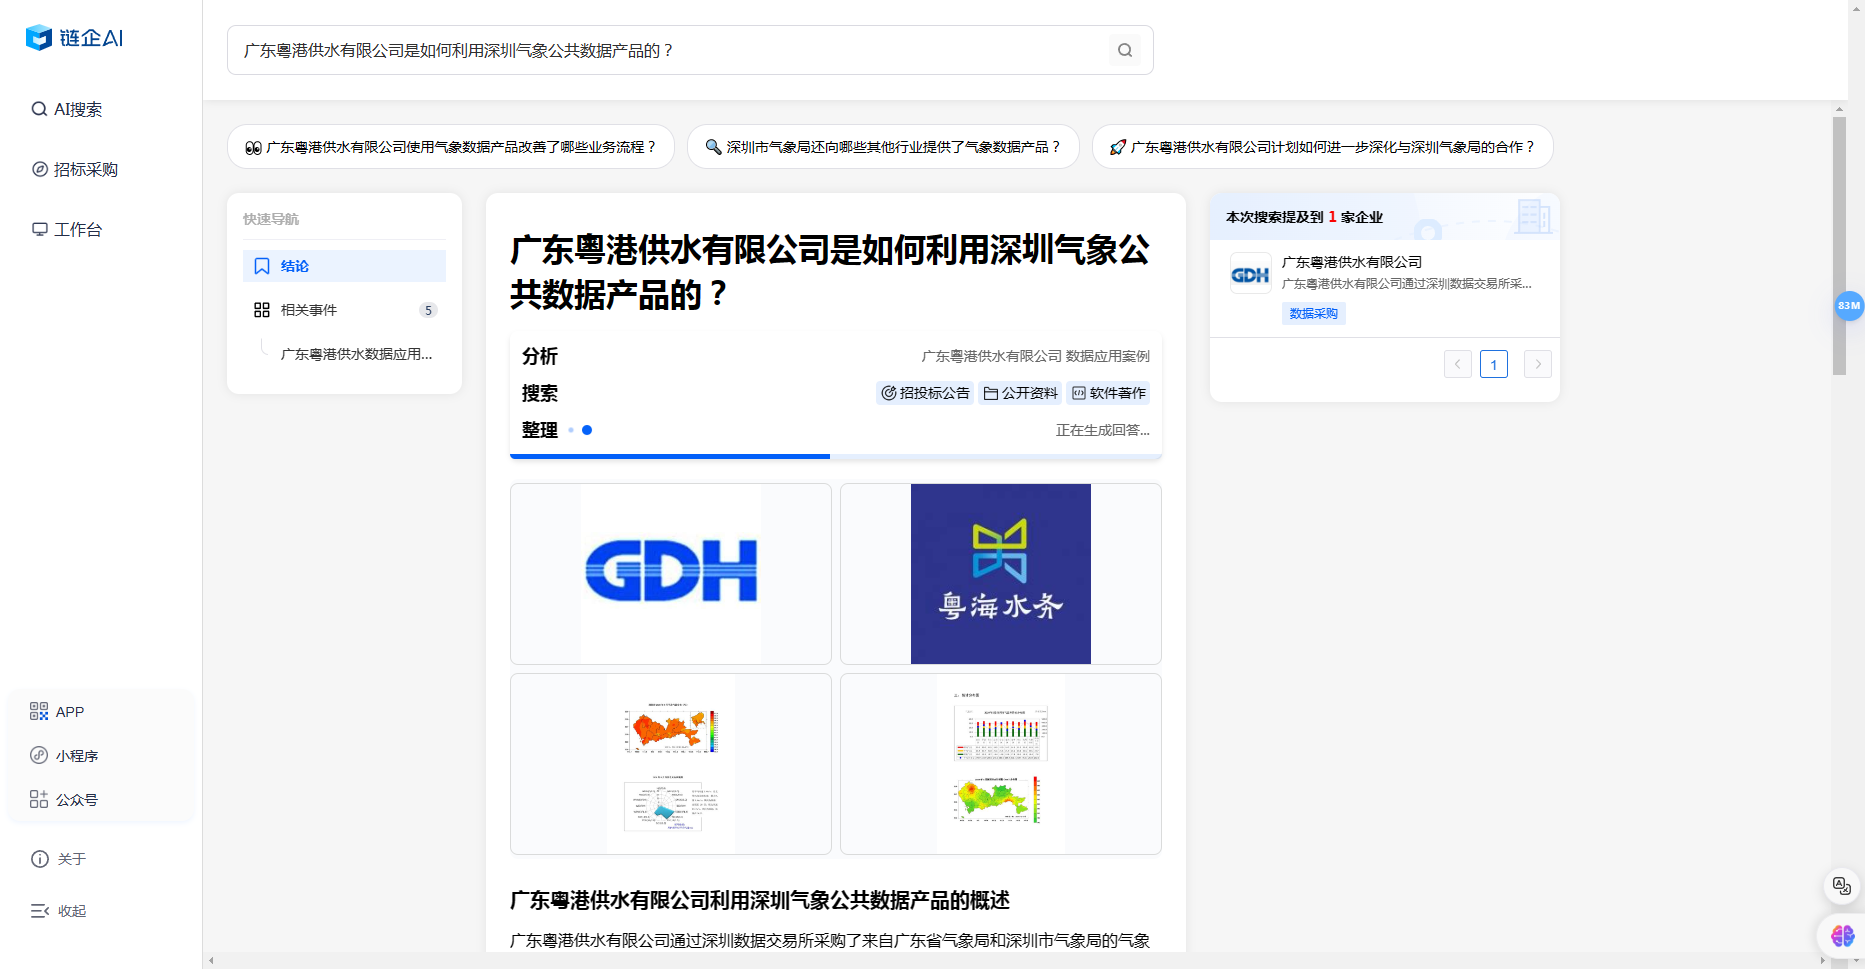This screenshot has height=969, width=1865.
Task: Open the 公众号 option
Action: point(64,799)
